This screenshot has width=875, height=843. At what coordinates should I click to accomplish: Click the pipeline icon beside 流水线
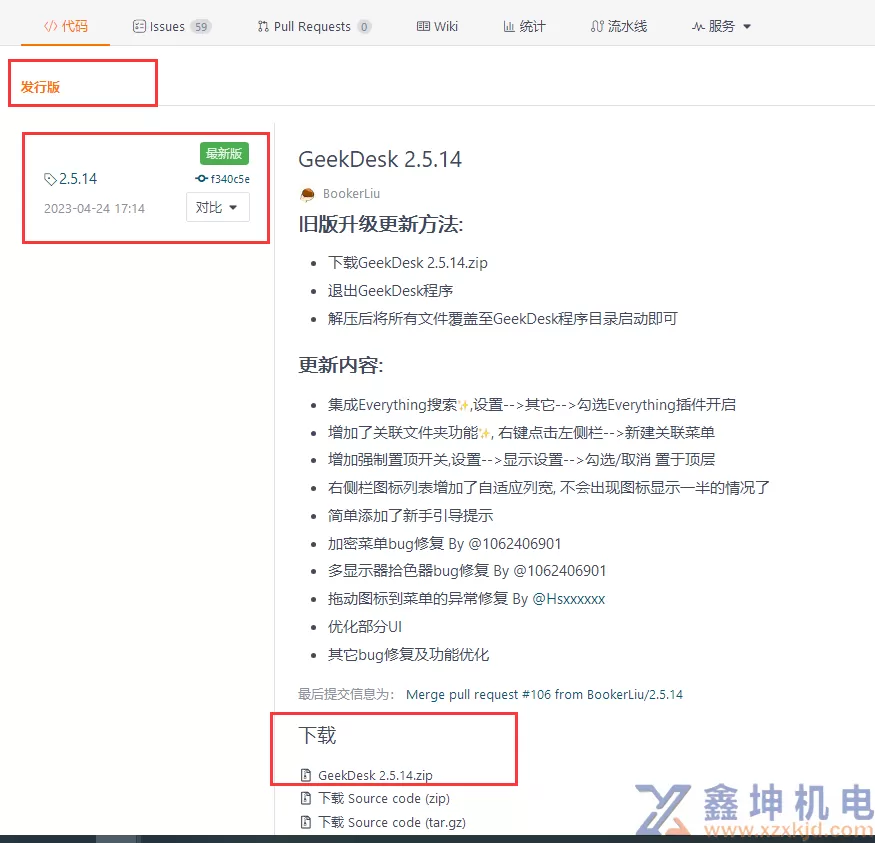tap(597, 26)
